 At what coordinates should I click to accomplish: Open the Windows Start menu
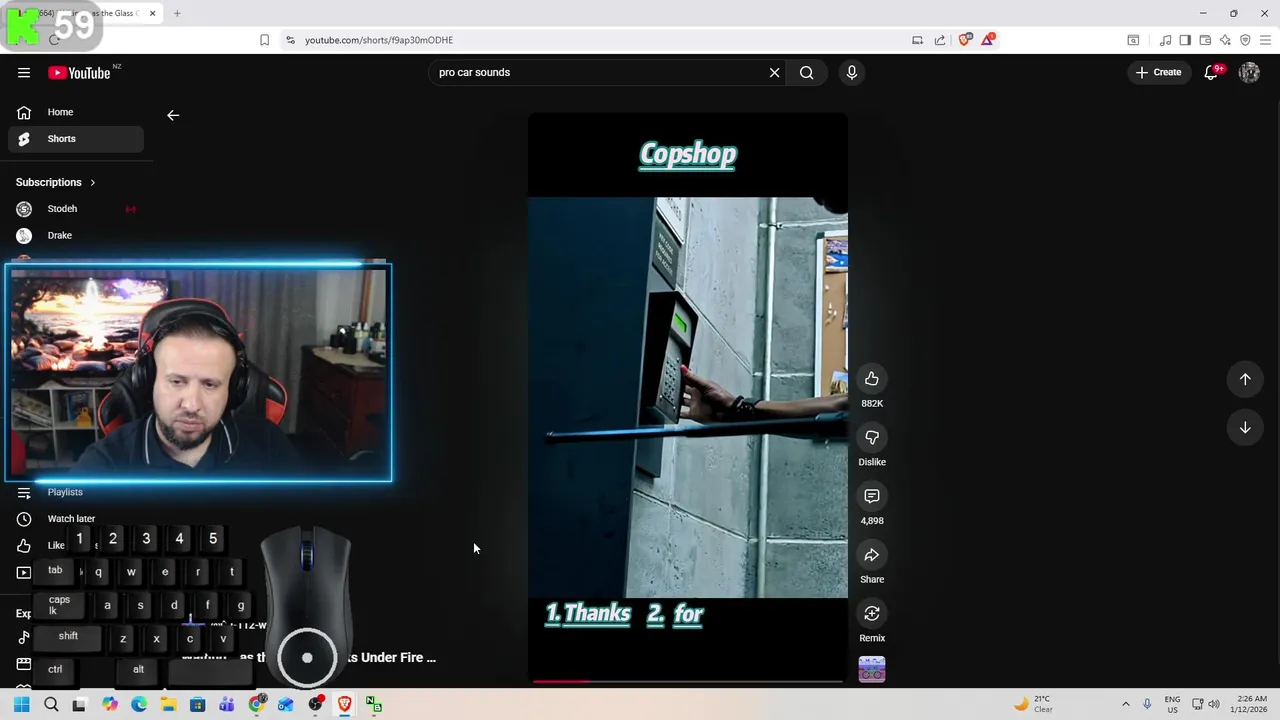coord(22,704)
